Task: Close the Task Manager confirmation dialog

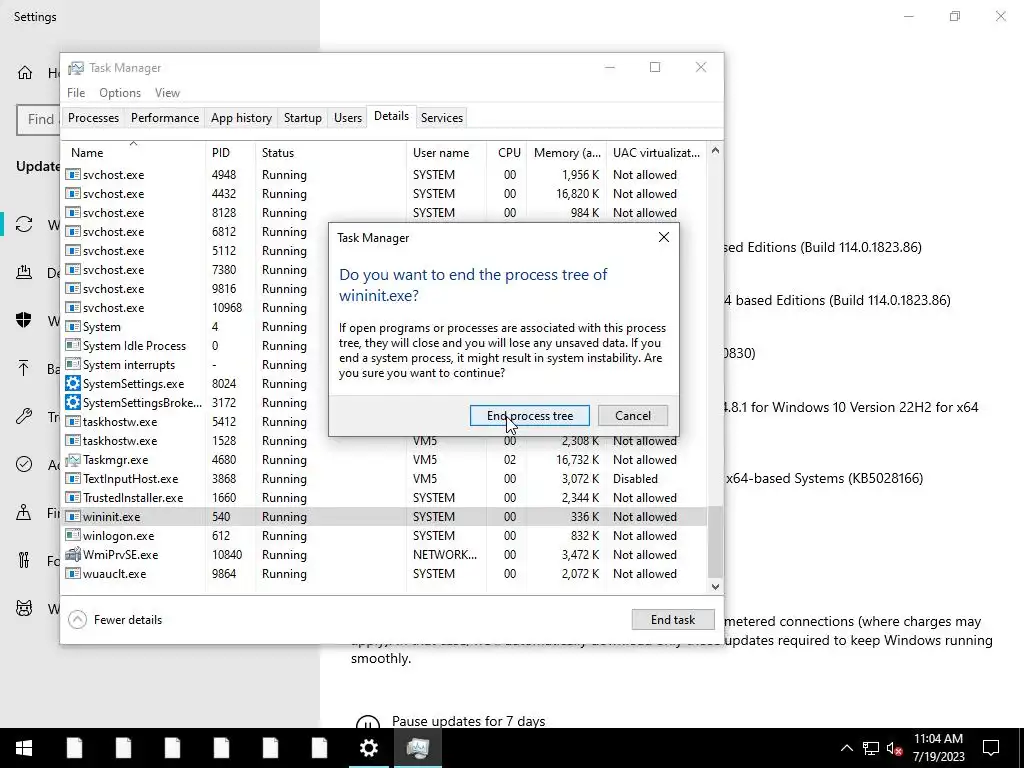Action: (x=664, y=237)
